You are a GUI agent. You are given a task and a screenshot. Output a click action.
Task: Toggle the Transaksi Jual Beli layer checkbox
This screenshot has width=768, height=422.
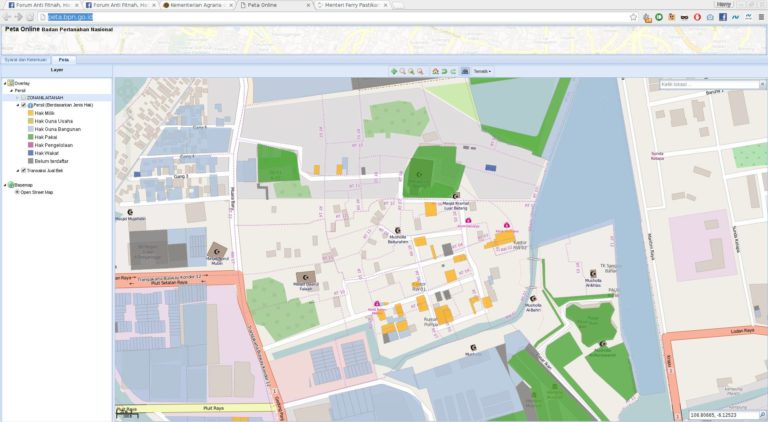point(23,170)
